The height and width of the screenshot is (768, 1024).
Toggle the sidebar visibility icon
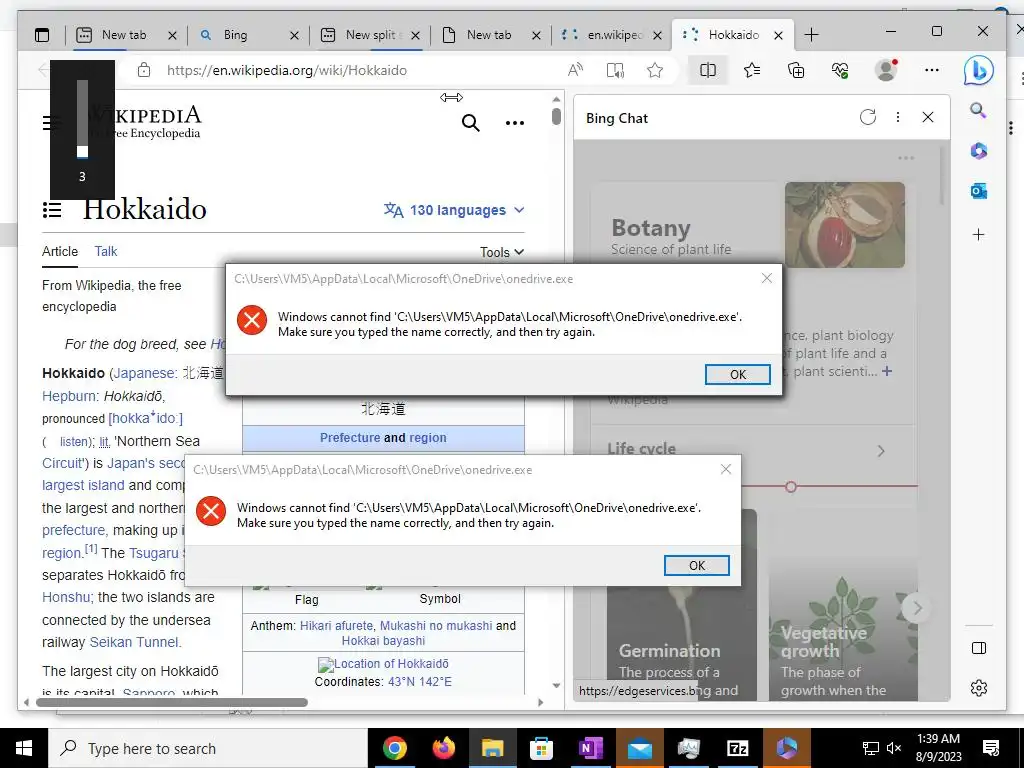click(x=978, y=648)
